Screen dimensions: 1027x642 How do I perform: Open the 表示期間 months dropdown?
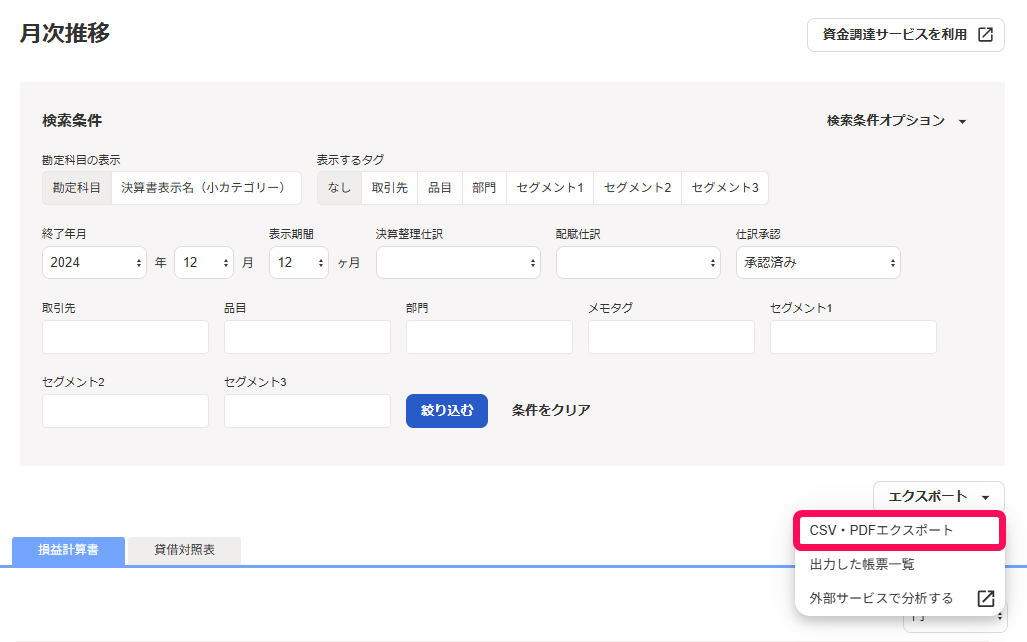point(298,263)
